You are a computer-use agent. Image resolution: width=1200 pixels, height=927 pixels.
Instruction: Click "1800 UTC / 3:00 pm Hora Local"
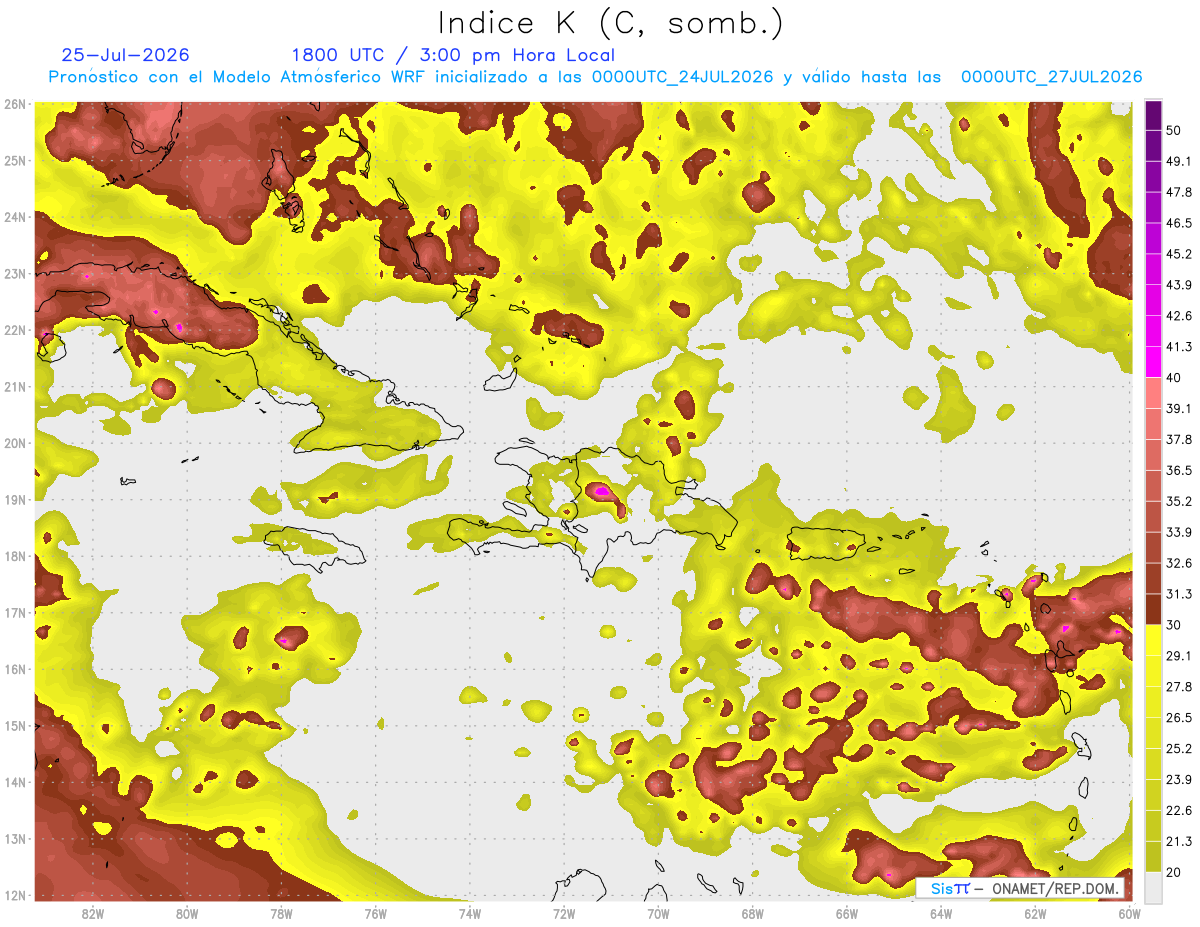453,55
